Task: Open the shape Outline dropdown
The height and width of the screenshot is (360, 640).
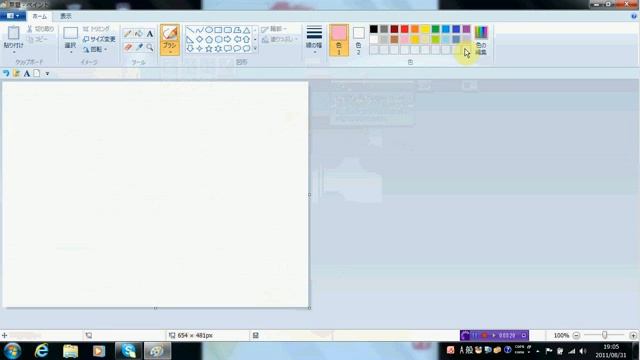Action: 274,29
